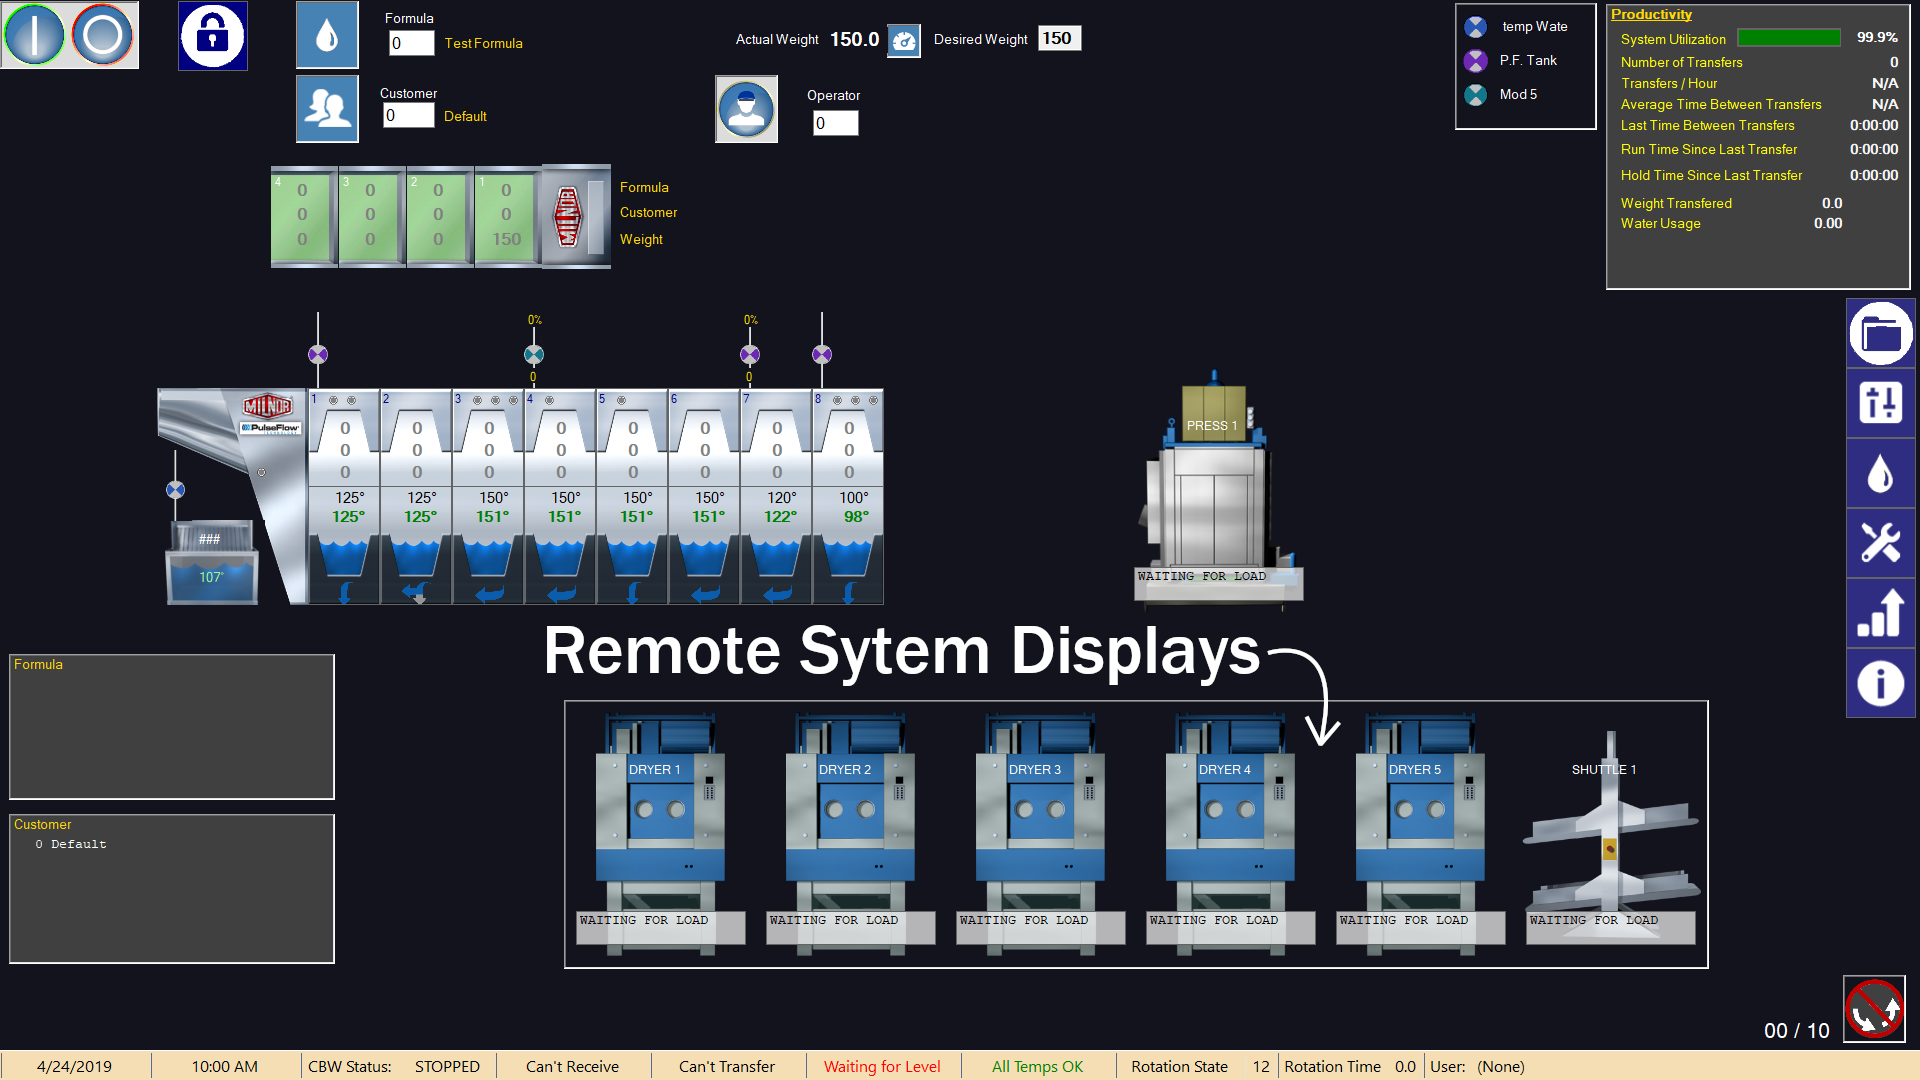
Task: Click the temp Wate valve icon
Action: point(1475,27)
